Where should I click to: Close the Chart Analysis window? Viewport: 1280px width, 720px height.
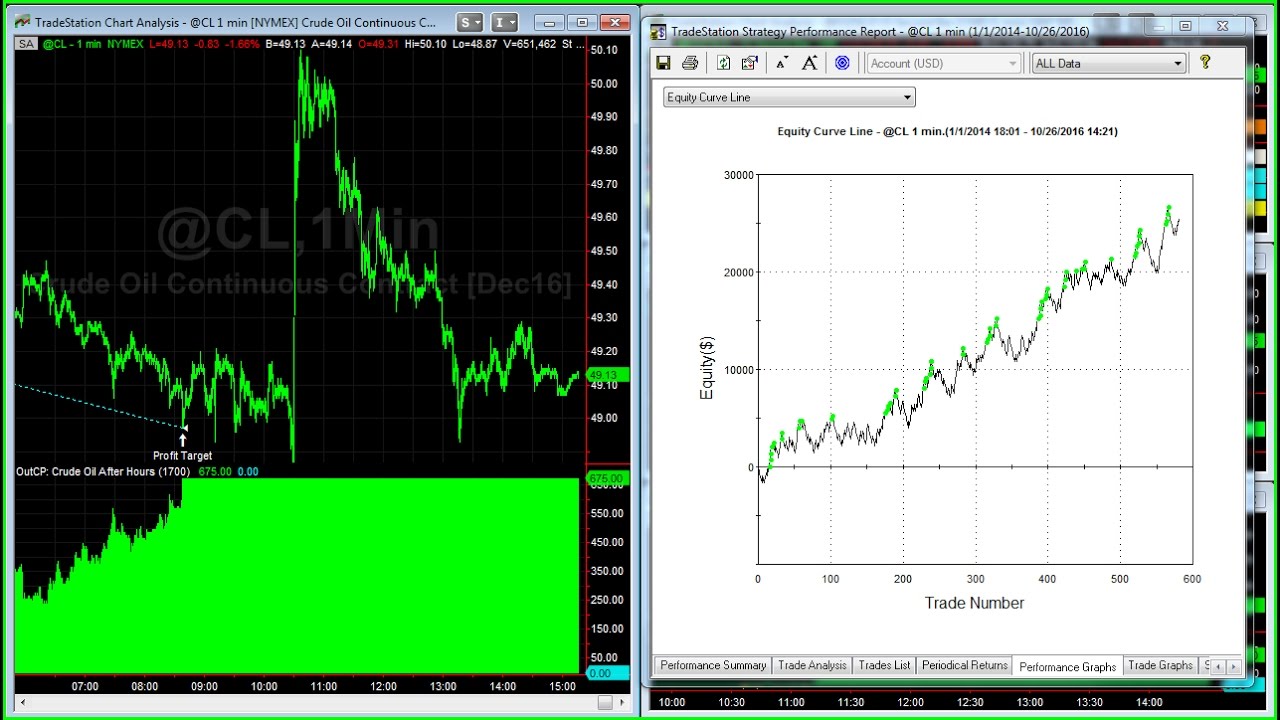coord(616,22)
